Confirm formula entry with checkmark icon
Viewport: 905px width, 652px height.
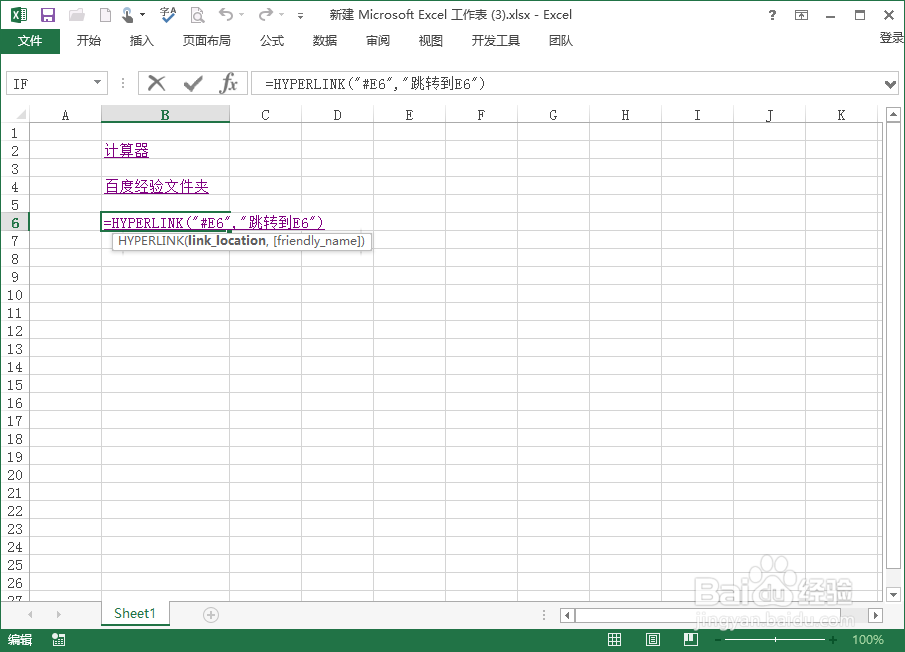193,84
